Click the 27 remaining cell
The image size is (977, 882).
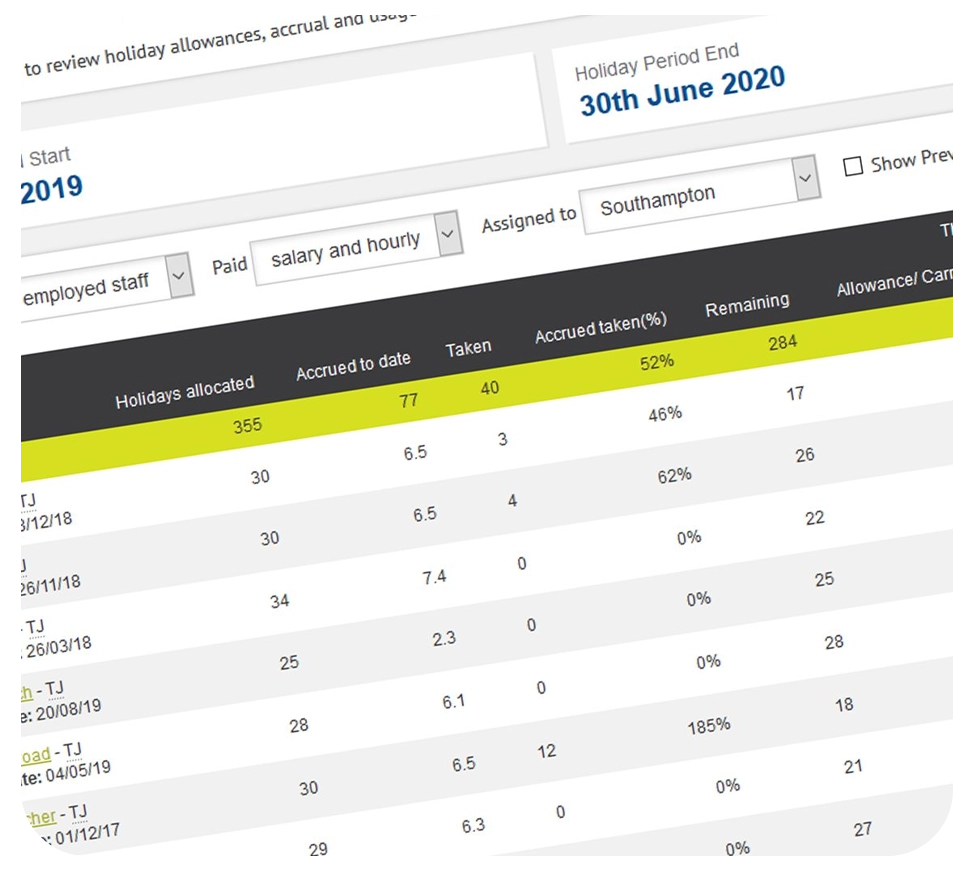click(862, 830)
